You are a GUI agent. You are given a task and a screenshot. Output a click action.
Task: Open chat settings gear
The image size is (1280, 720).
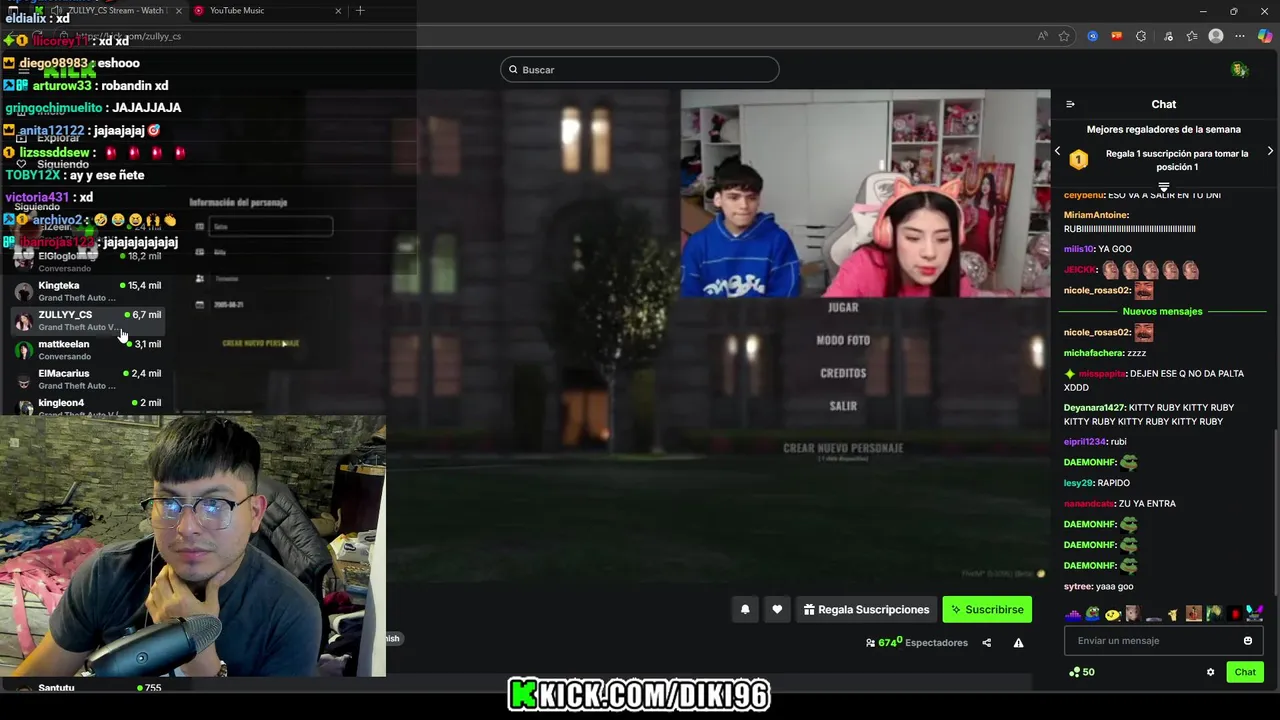pyautogui.click(x=1210, y=672)
